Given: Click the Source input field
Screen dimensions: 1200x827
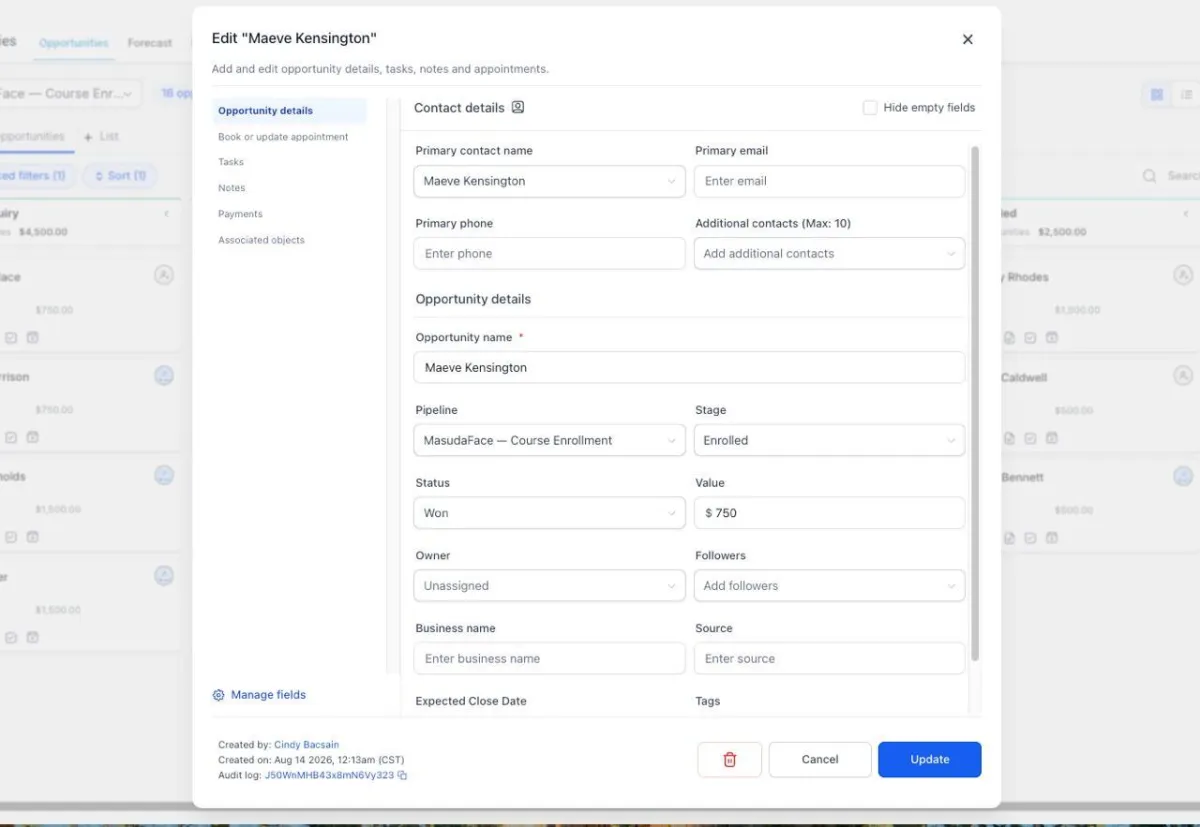Looking at the screenshot, I should point(829,659).
